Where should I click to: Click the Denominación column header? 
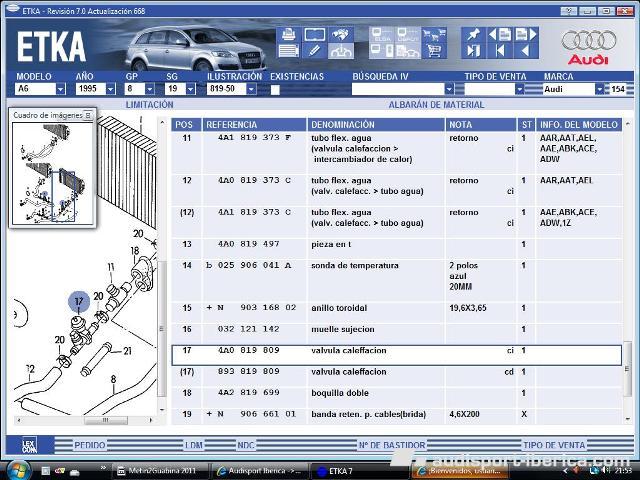(376, 125)
